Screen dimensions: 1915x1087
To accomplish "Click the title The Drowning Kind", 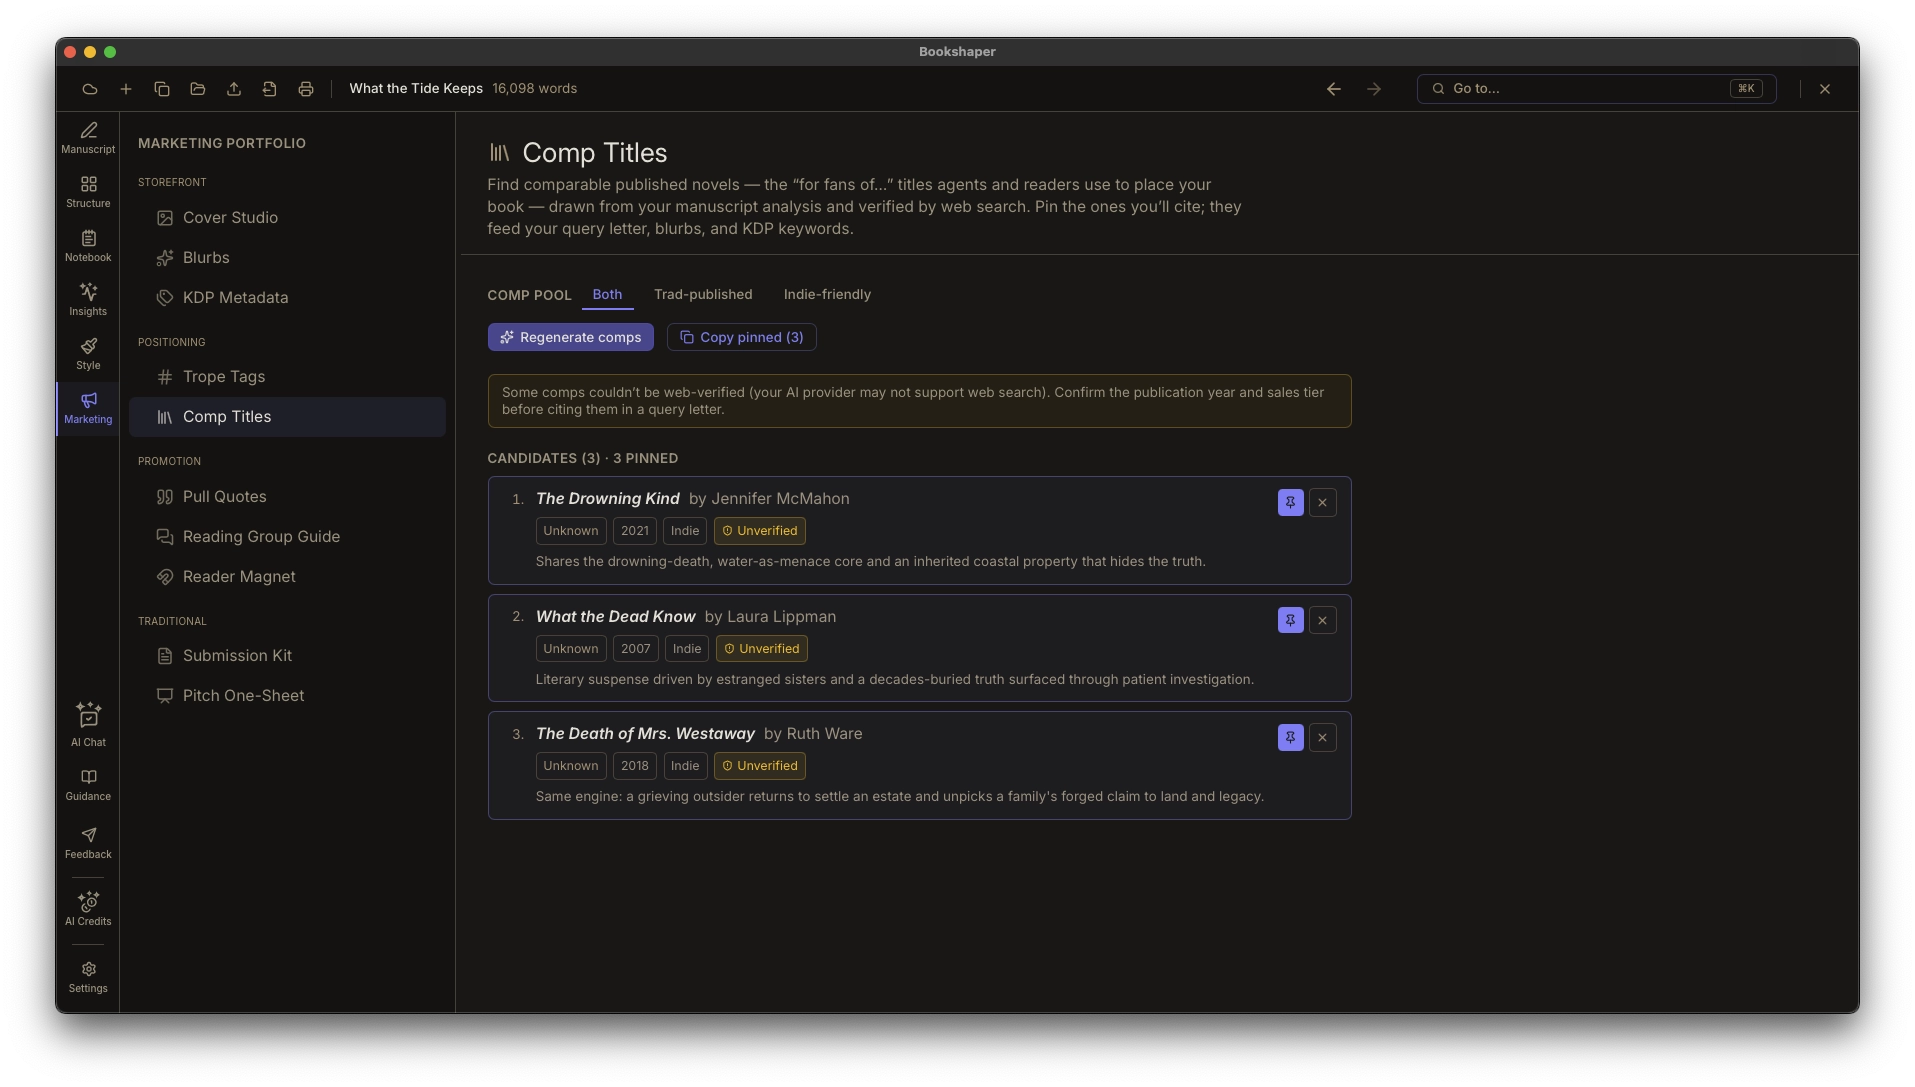I will [607, 499].
